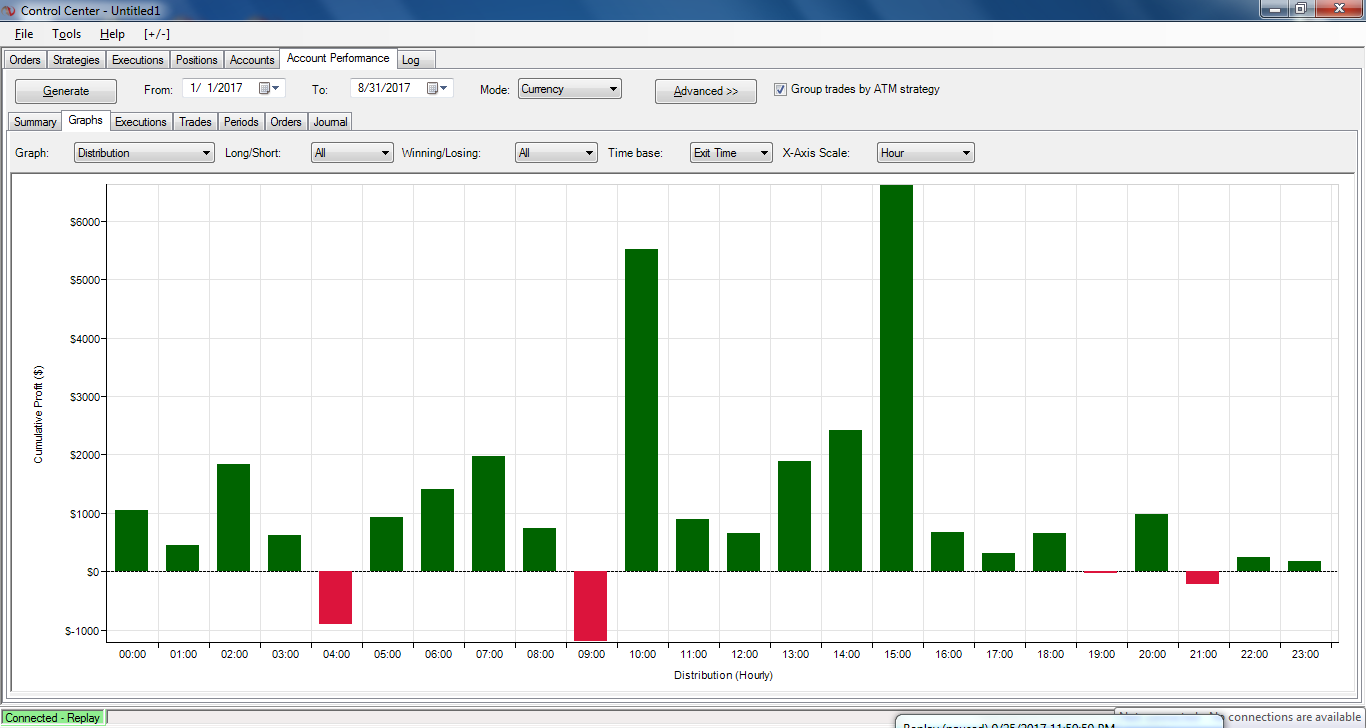Screen dimensions: 1366x728
Task: Click the To date field
Action: 402,88
